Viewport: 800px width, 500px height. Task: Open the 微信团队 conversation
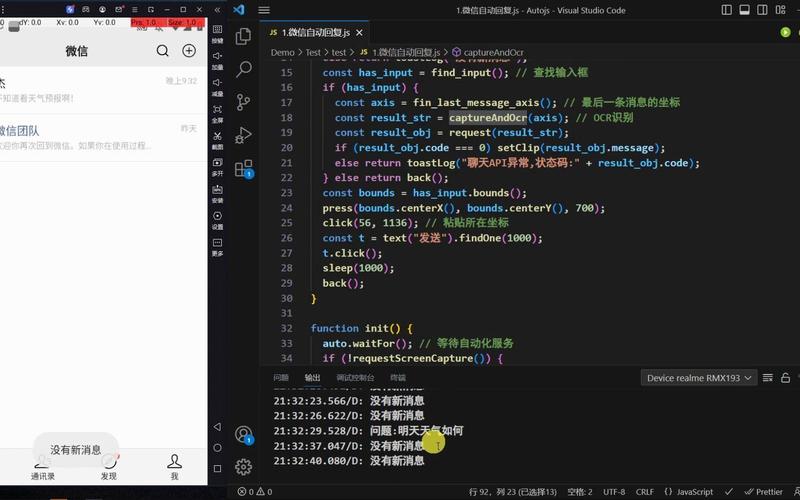pyautogui.click(x=103, y=138)
